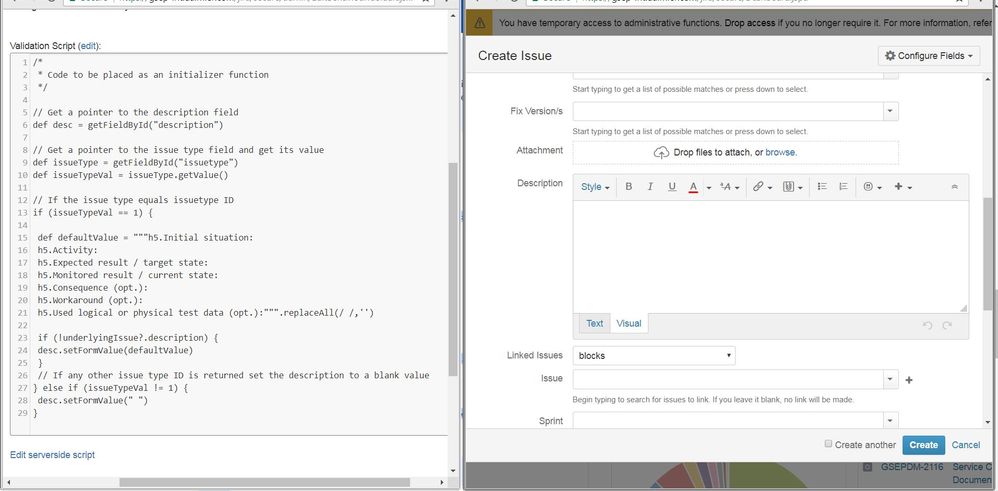Open Linked Issues blocks dropdown
Viewport: 998px width, 491px height.
pos(654,355)
